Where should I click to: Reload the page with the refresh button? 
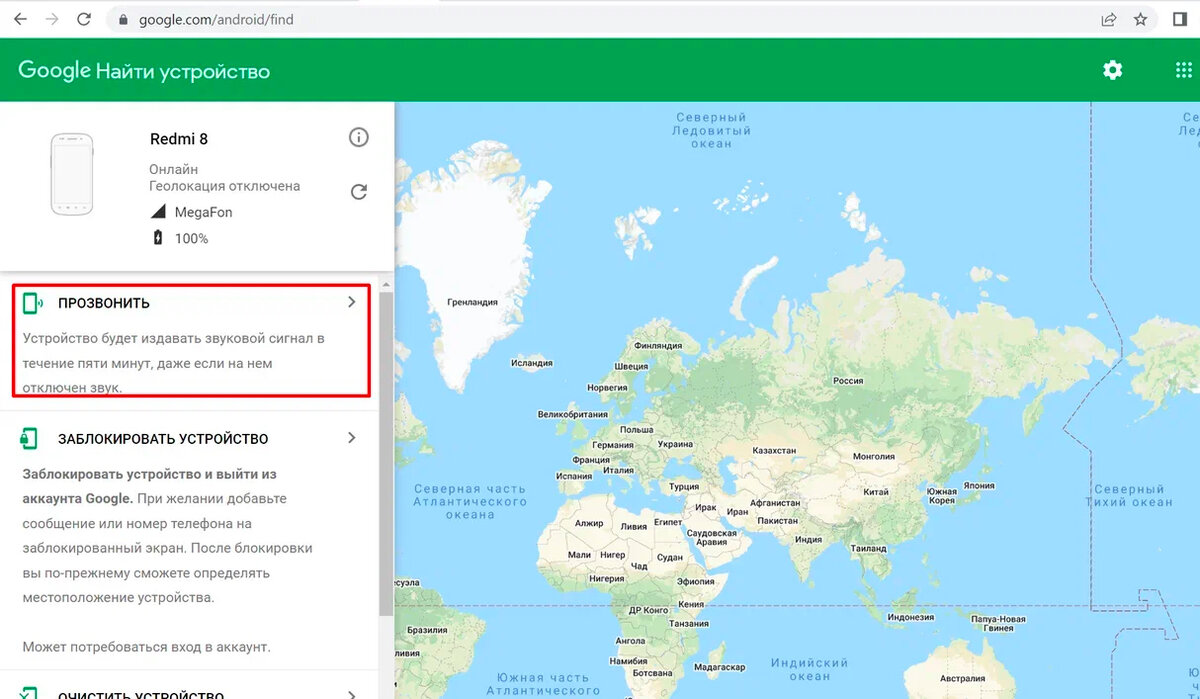tap(84, 18)
